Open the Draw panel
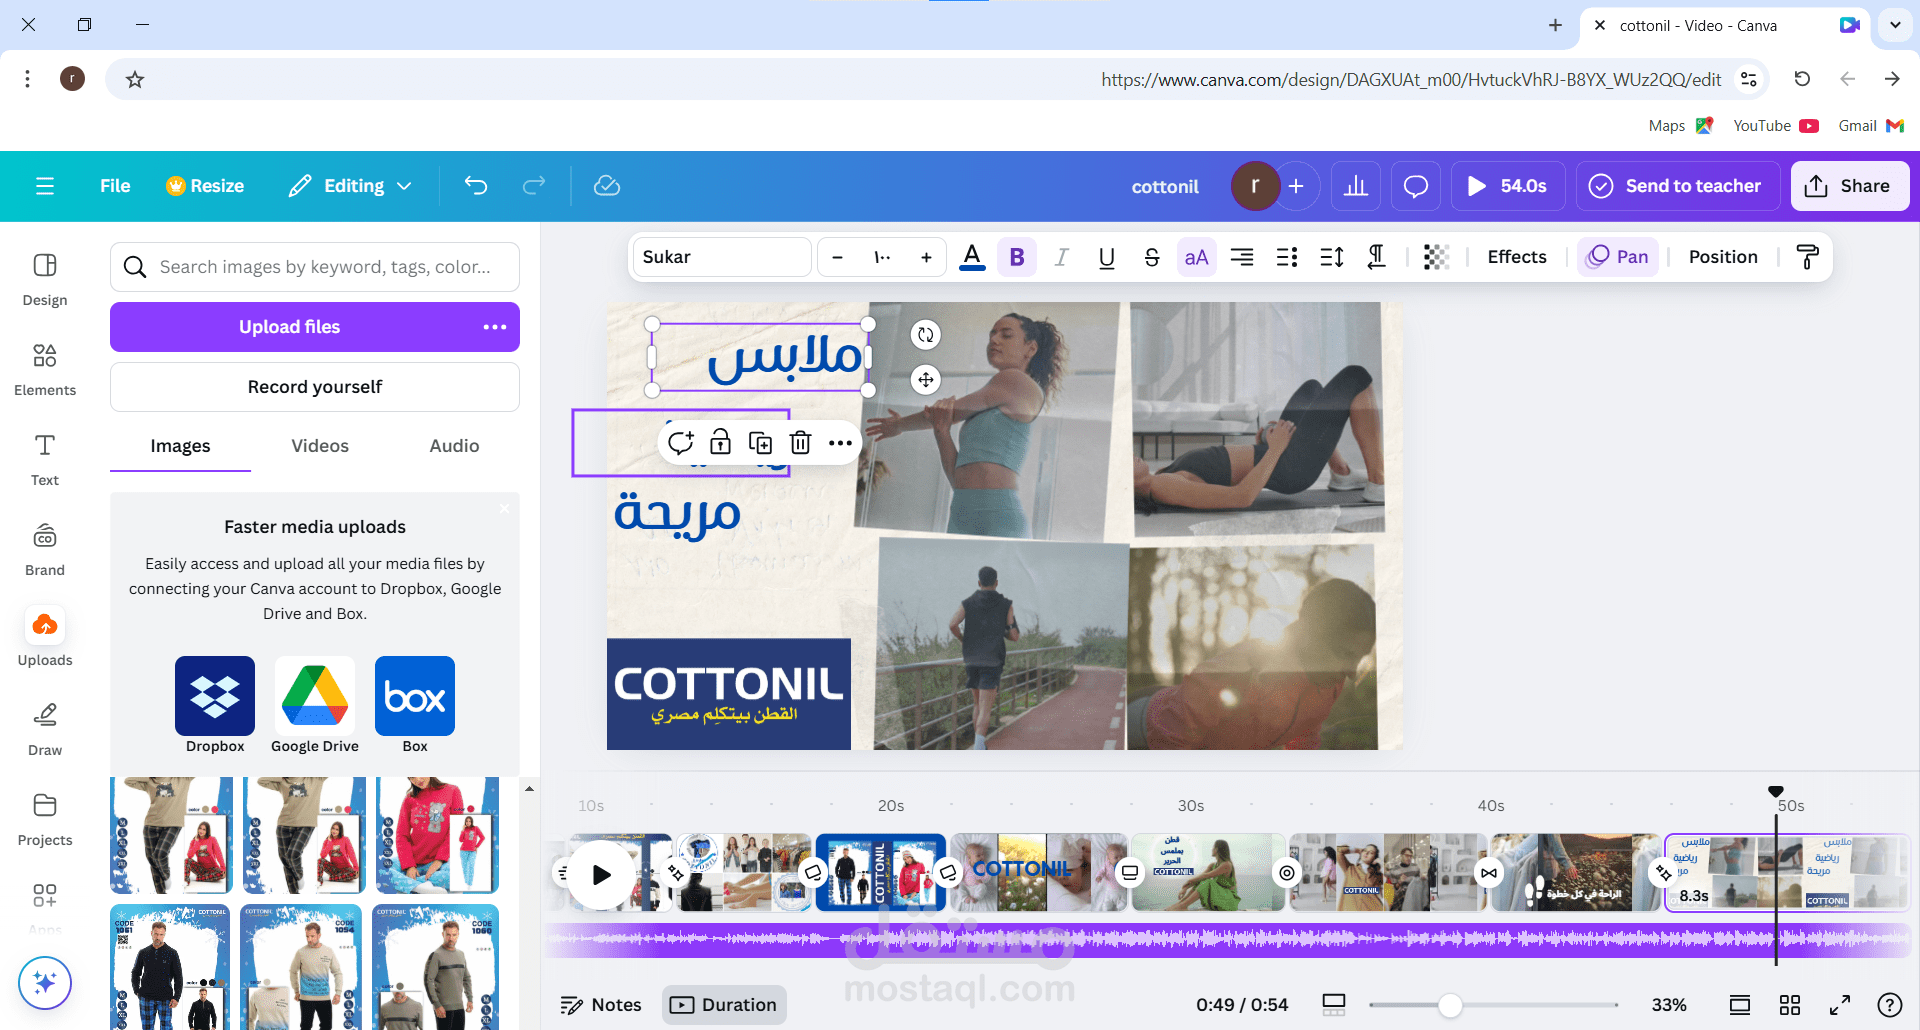The height and width of the screenshot is (1030, 1920). click(45, 730)
